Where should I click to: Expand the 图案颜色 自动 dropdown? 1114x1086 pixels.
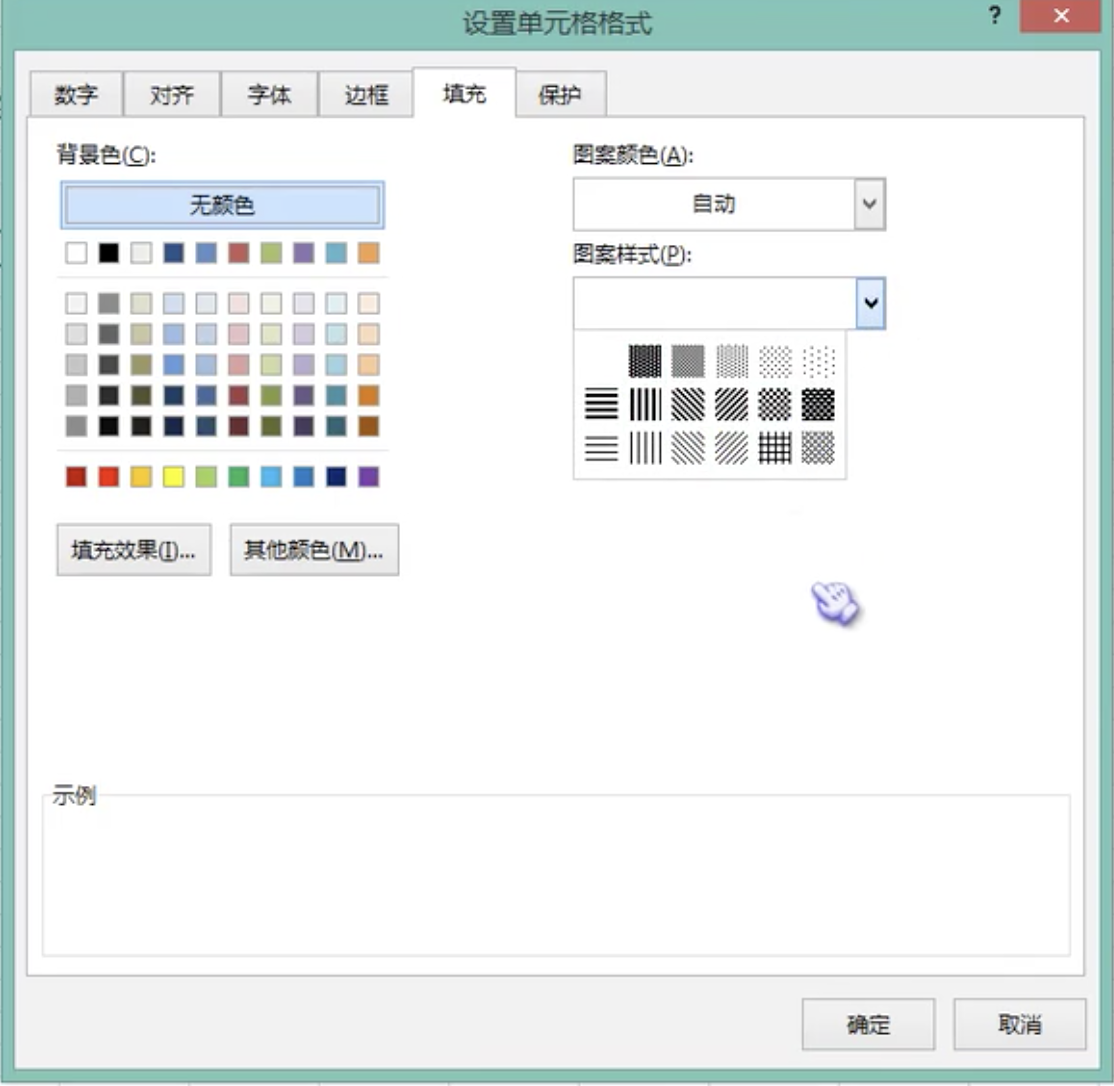pos(870,205)
